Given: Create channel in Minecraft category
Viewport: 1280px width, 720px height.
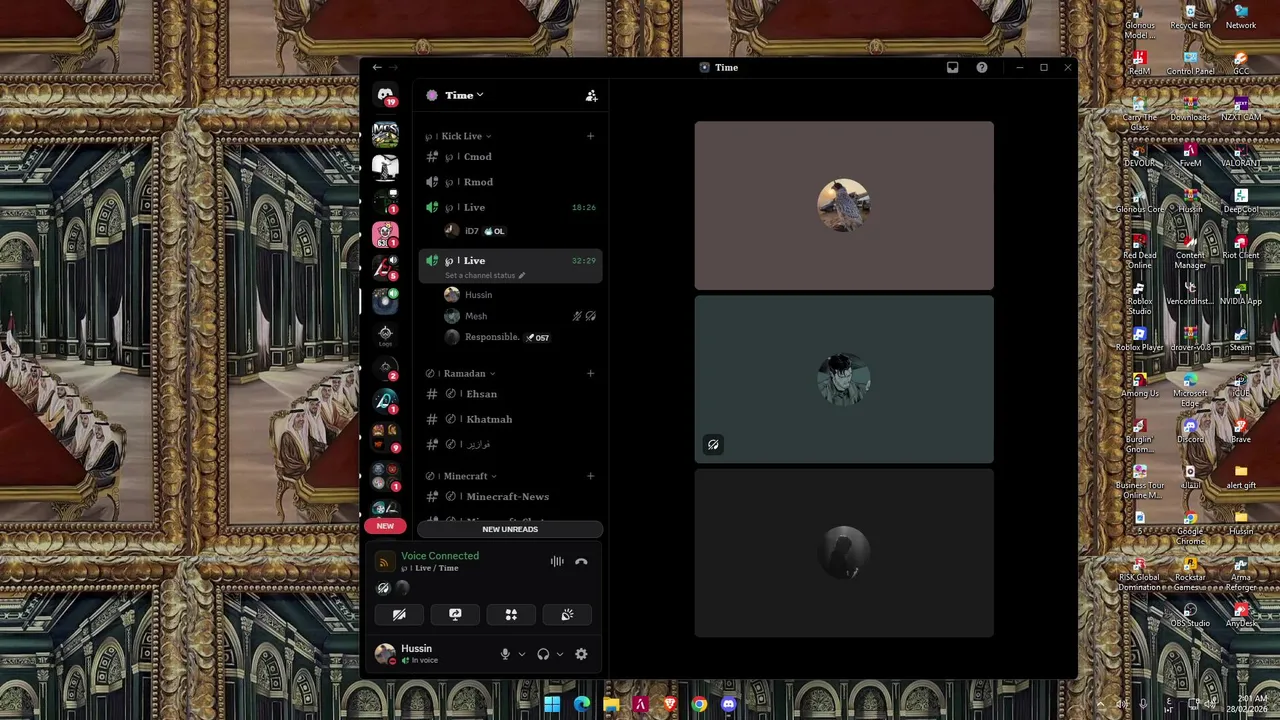Looking at the screenshot, I should pyautogui.click(x=590, y=476).
